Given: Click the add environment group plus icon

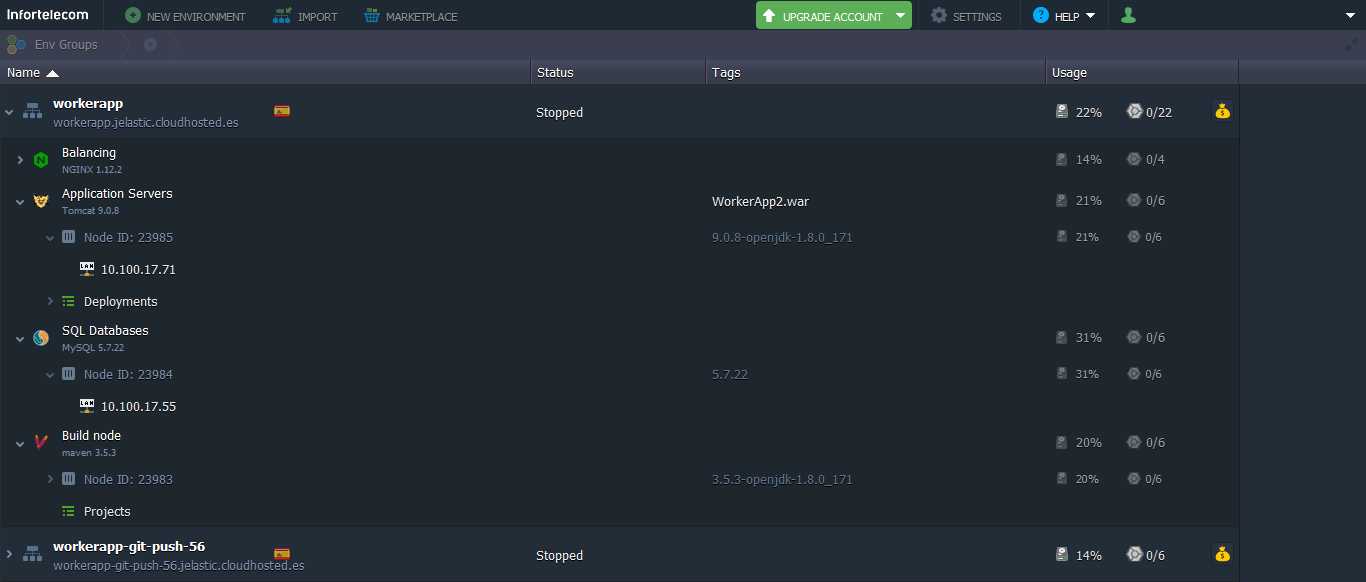Looking at the screenshot, I should point(150,44).
